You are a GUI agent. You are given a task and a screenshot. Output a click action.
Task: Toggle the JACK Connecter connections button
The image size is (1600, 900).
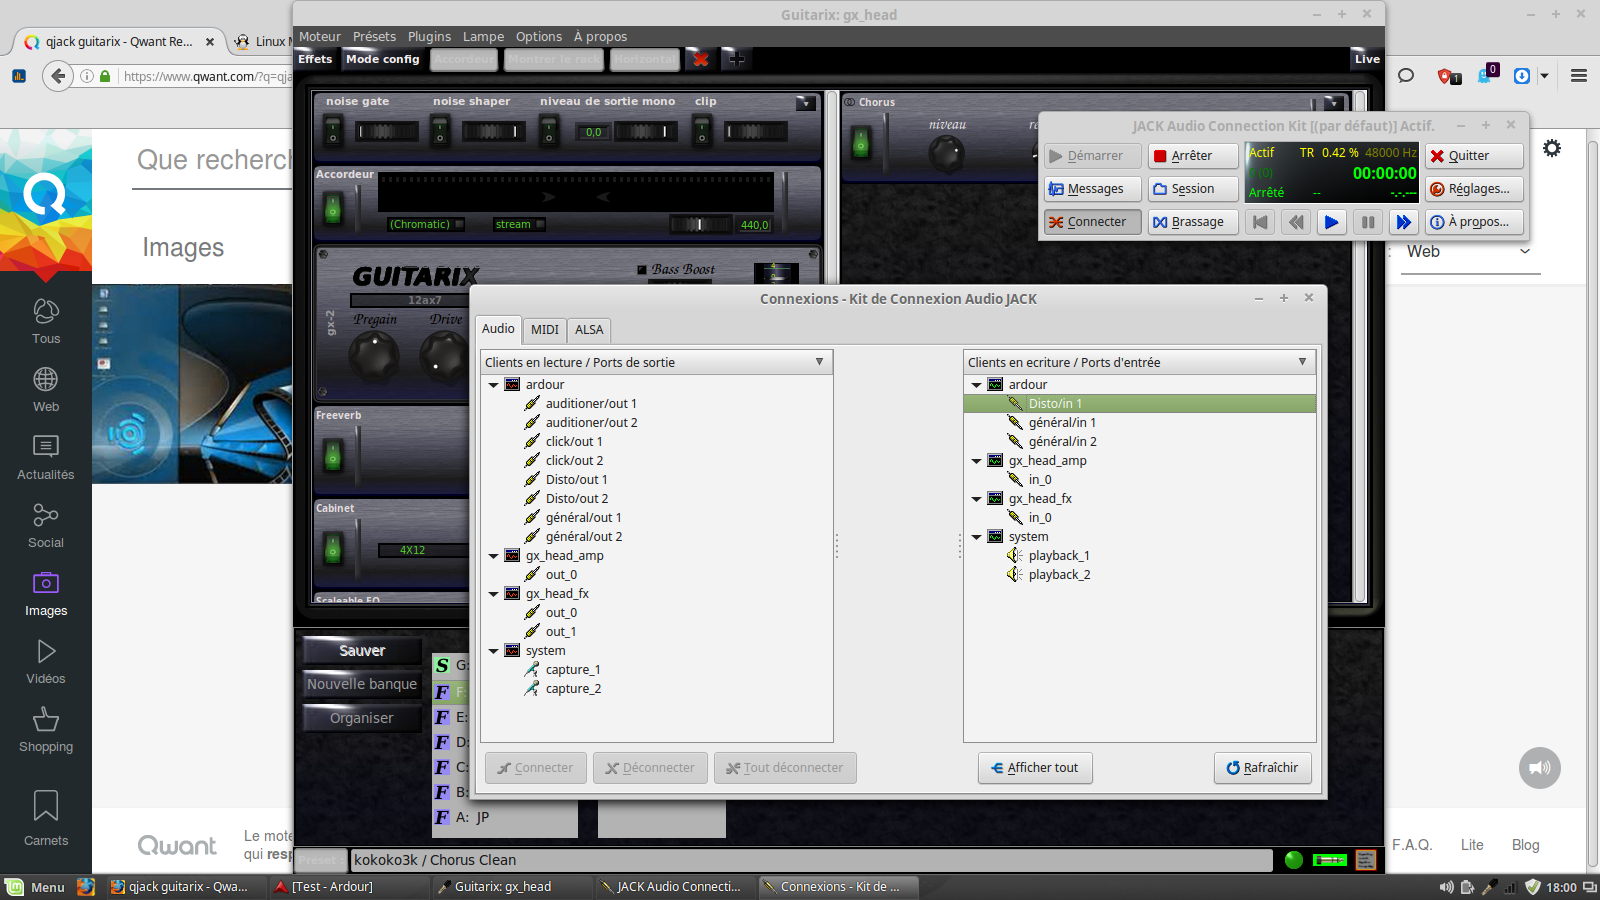1093,222
